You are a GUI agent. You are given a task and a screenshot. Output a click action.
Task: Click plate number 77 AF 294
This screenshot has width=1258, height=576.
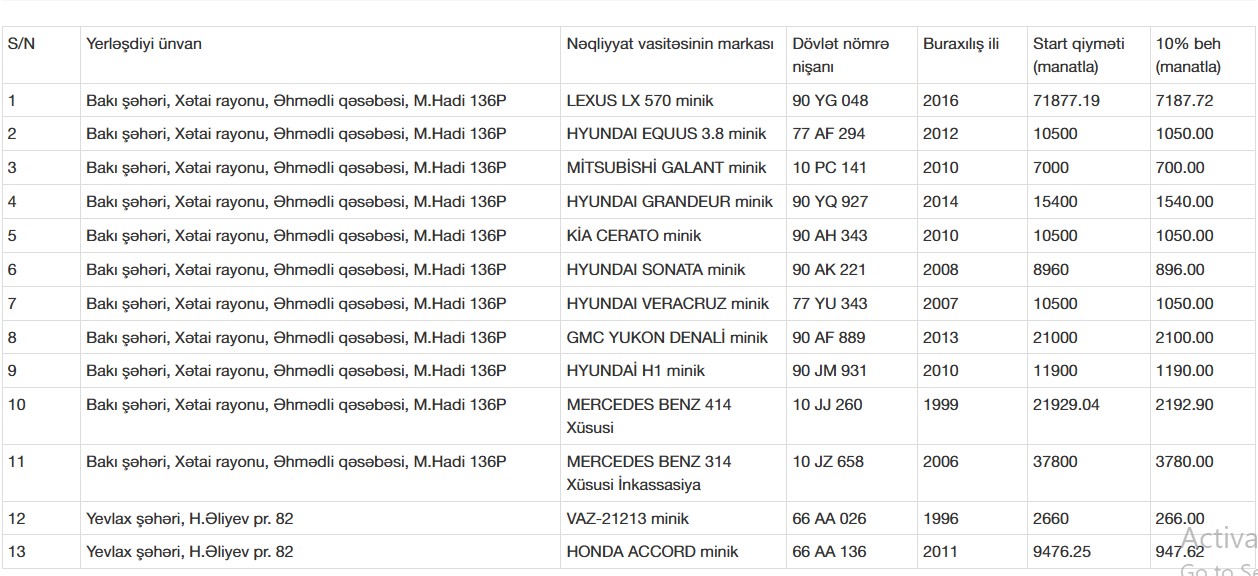click(x=829, y=134)
